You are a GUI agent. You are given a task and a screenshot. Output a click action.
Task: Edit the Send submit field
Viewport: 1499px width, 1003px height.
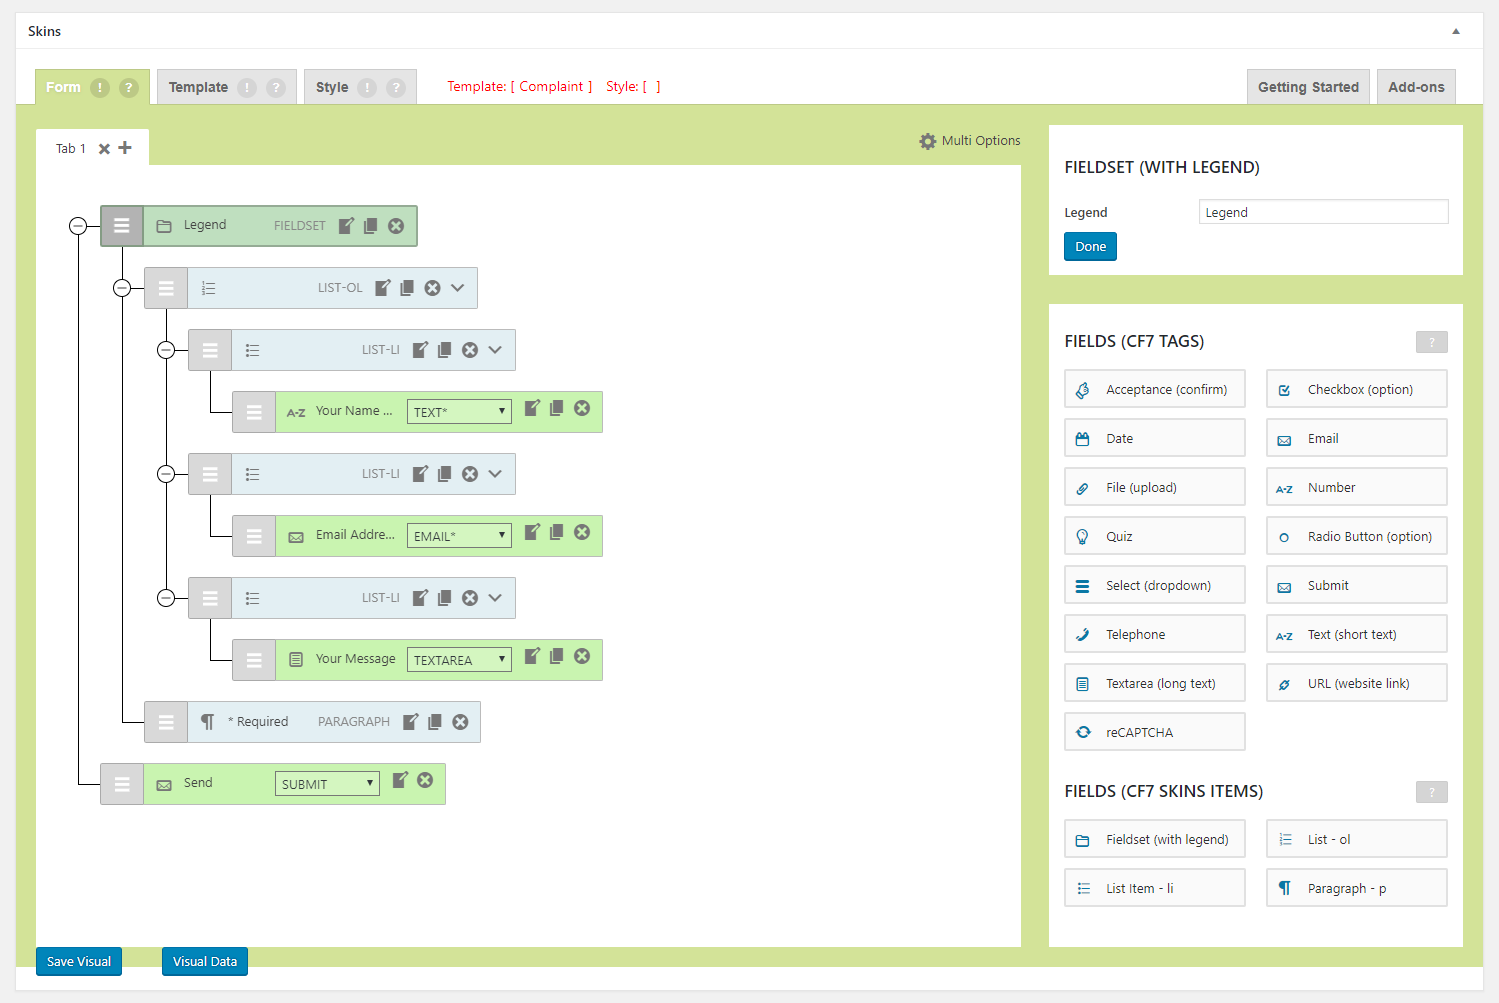click(x=400, y=780)
